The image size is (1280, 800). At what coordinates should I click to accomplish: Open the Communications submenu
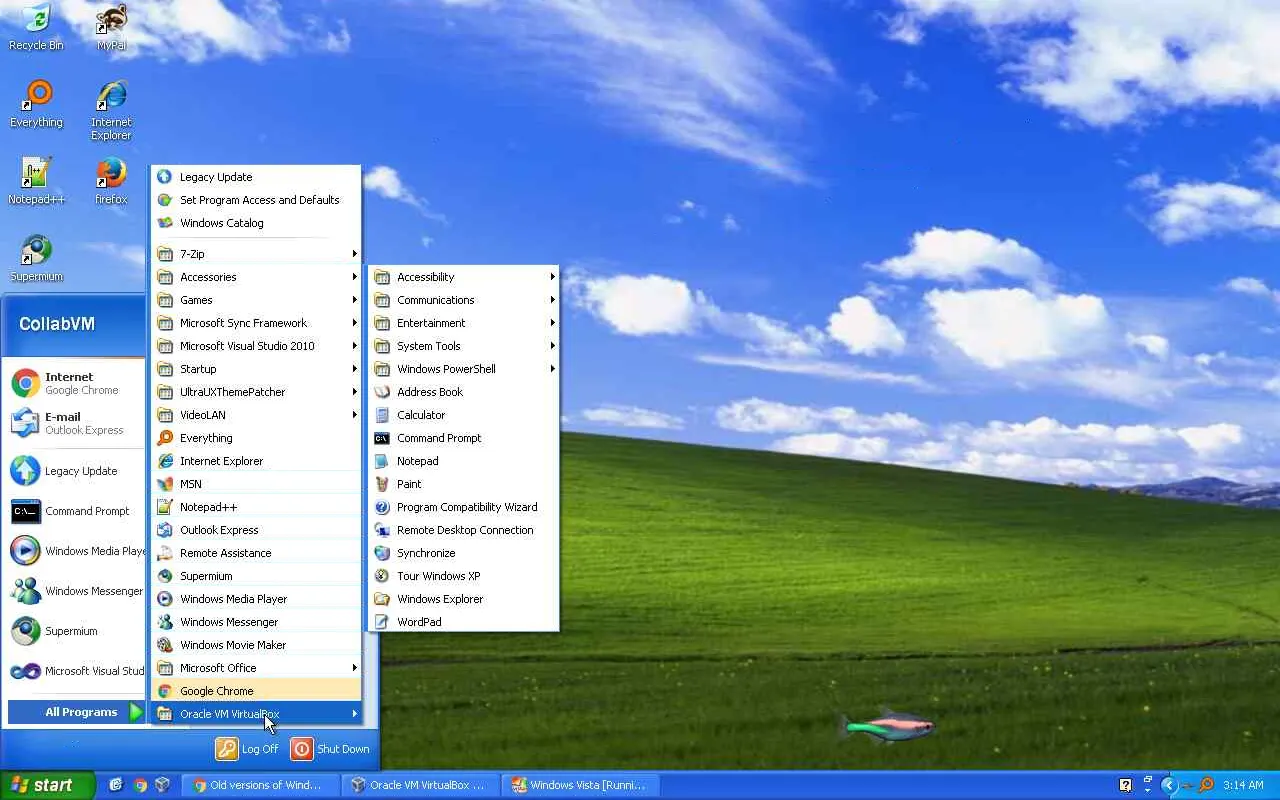464,300
